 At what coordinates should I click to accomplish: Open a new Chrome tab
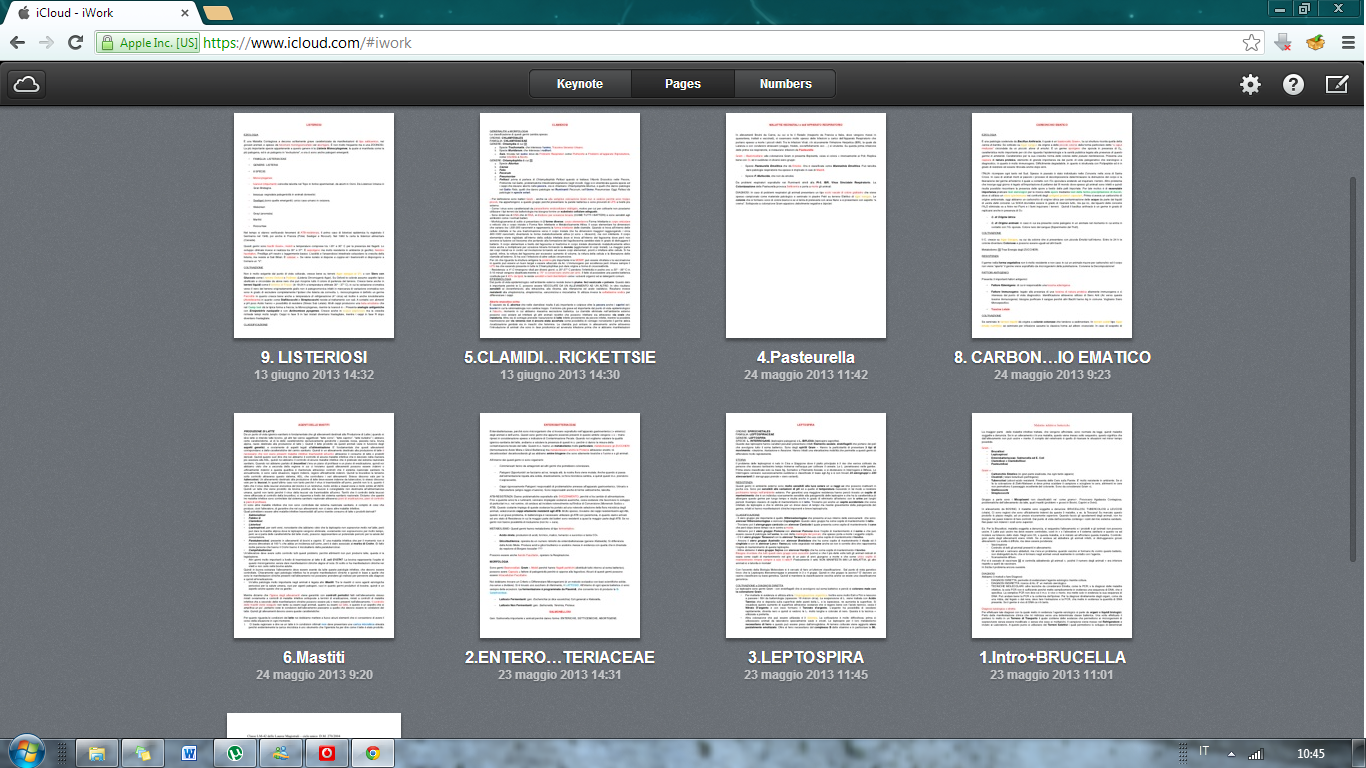tap(217, 13)
